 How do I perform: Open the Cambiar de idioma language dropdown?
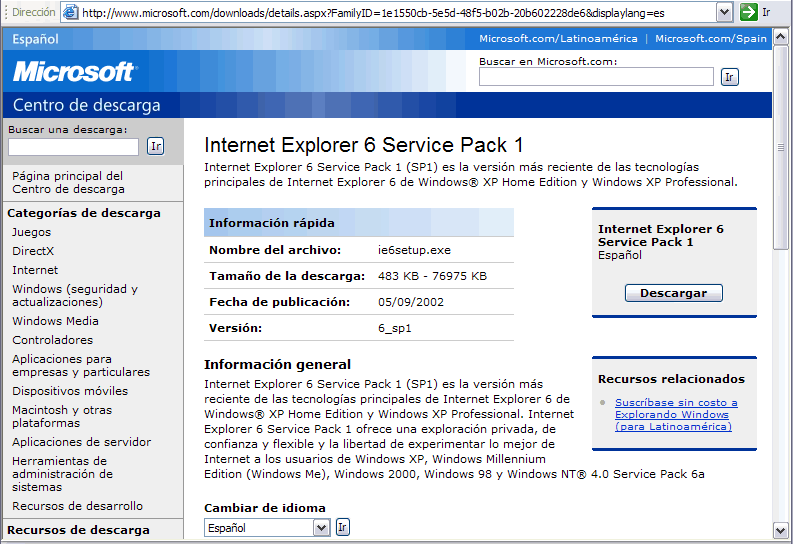point(321,528)
